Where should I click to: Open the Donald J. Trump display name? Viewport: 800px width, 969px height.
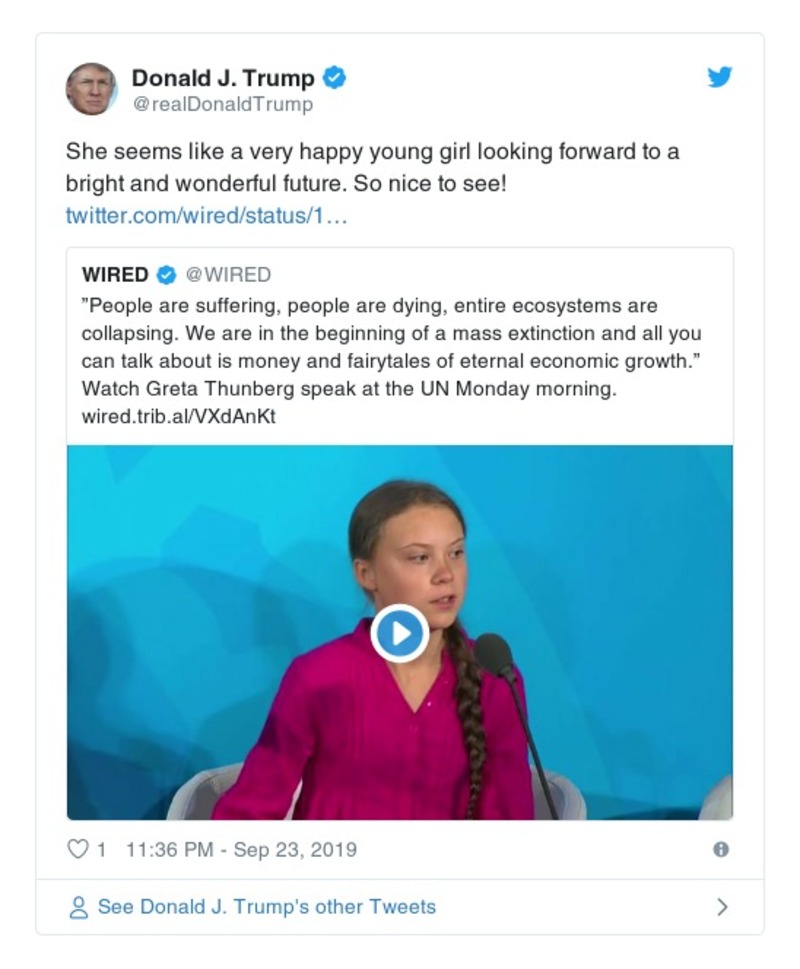(x=223, y=78)
